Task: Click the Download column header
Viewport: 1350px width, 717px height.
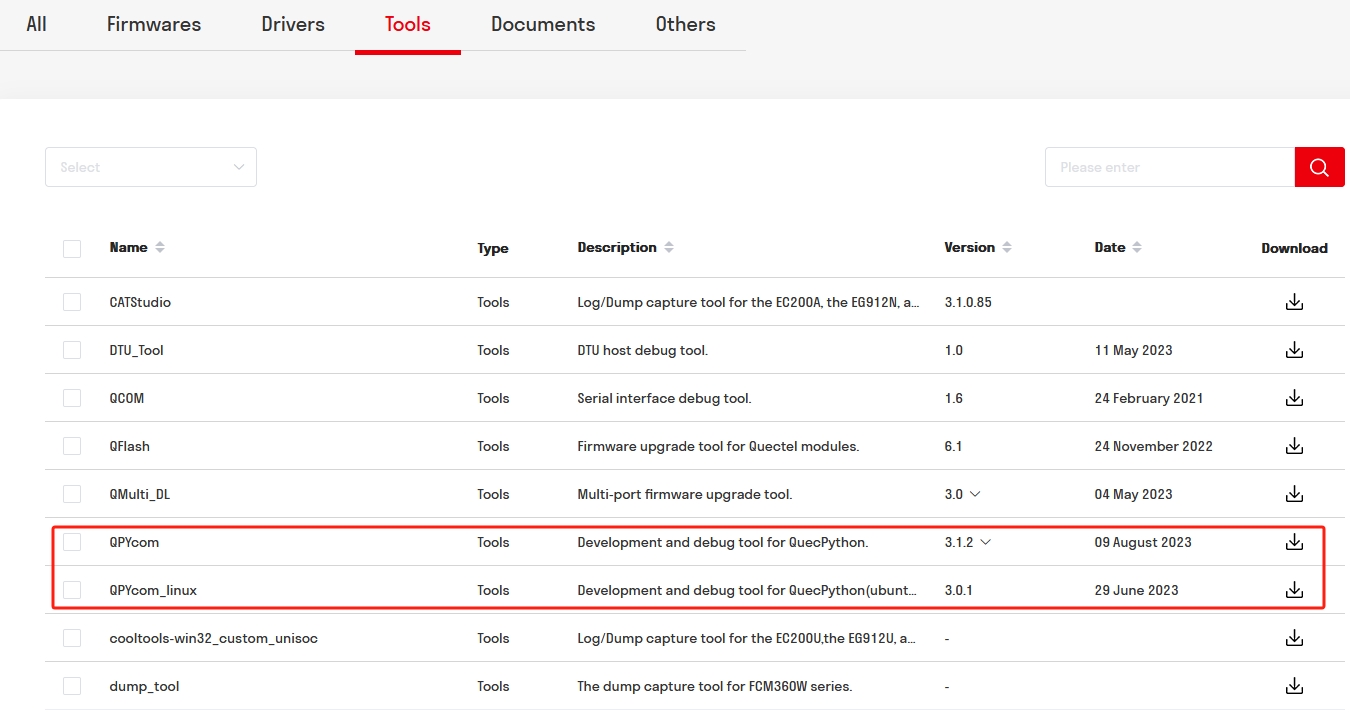Action: click(x=1294, y=248)
